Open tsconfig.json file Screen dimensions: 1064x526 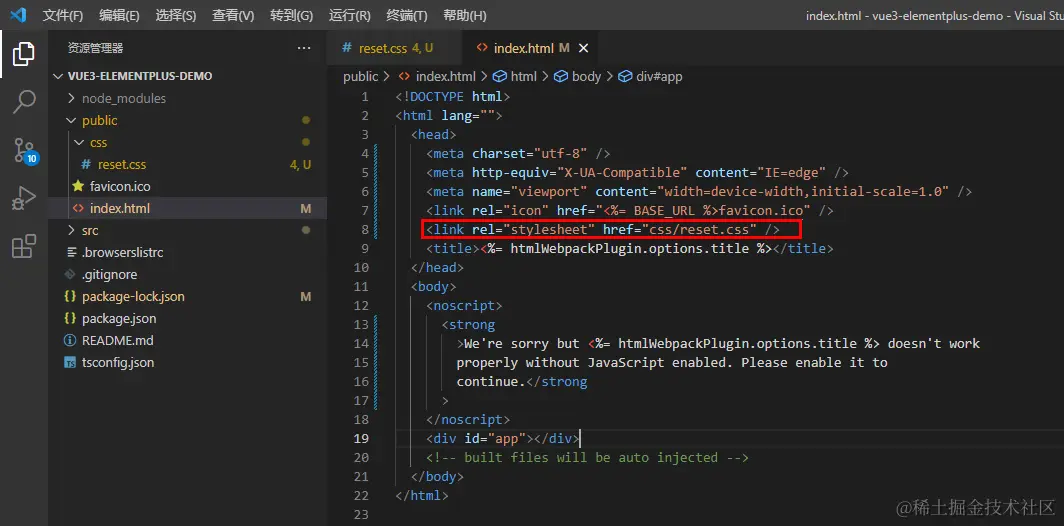click(188, 362)
